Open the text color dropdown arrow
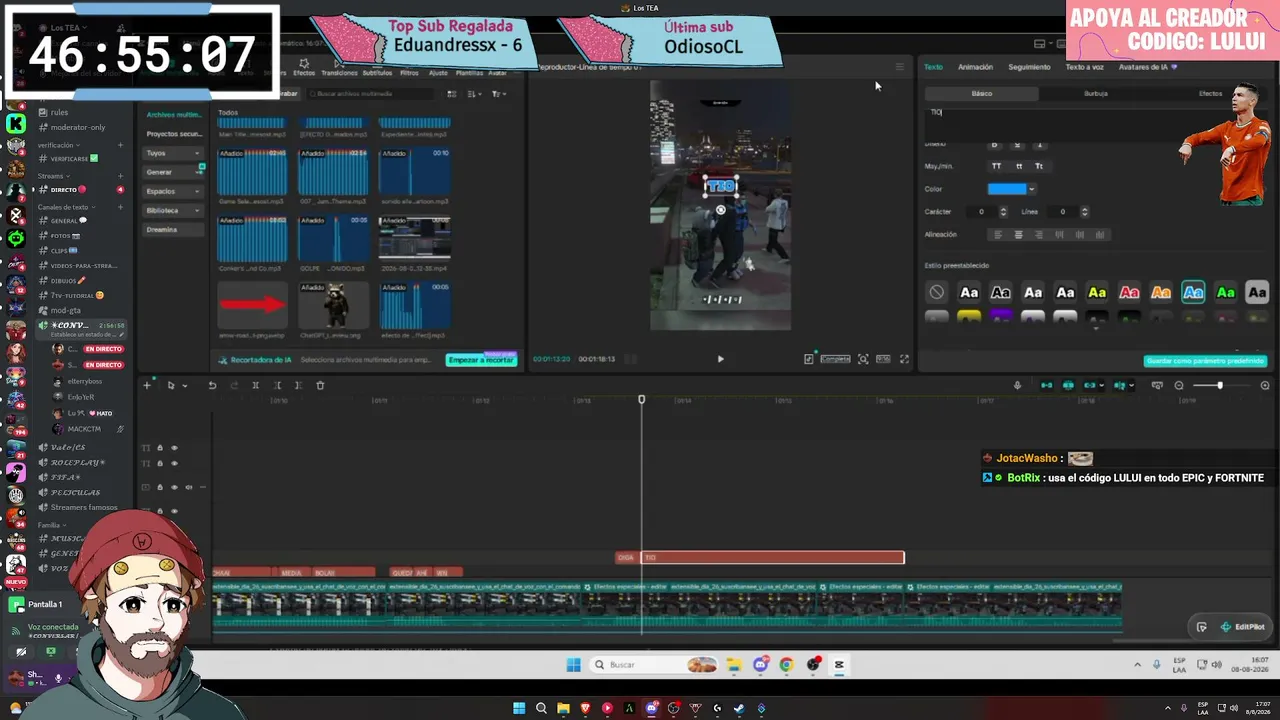 pos(1031,189)
